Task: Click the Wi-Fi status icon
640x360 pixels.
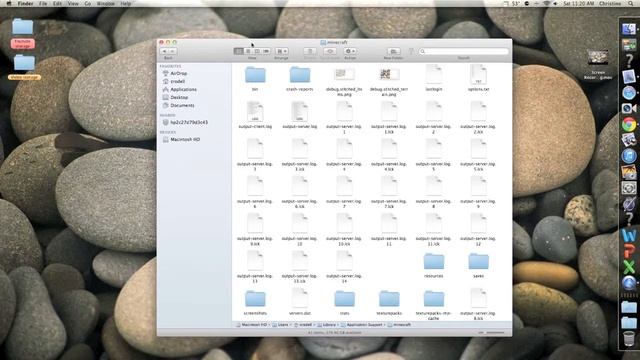Action: 546,3
